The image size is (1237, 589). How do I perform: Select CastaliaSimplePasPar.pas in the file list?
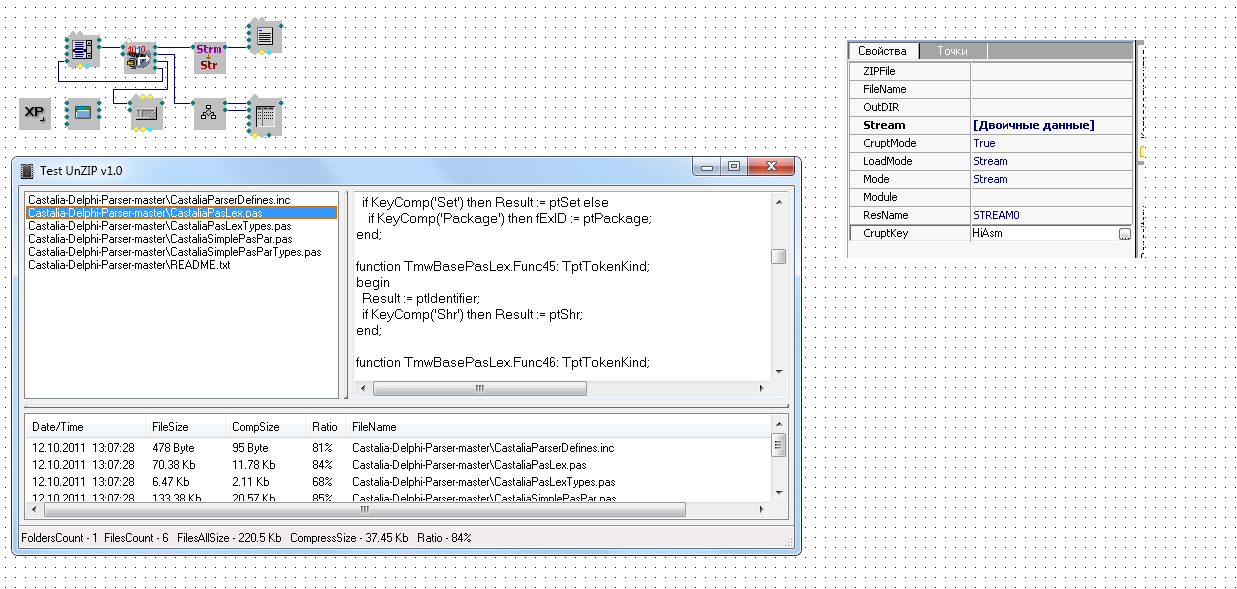point(160,239)
